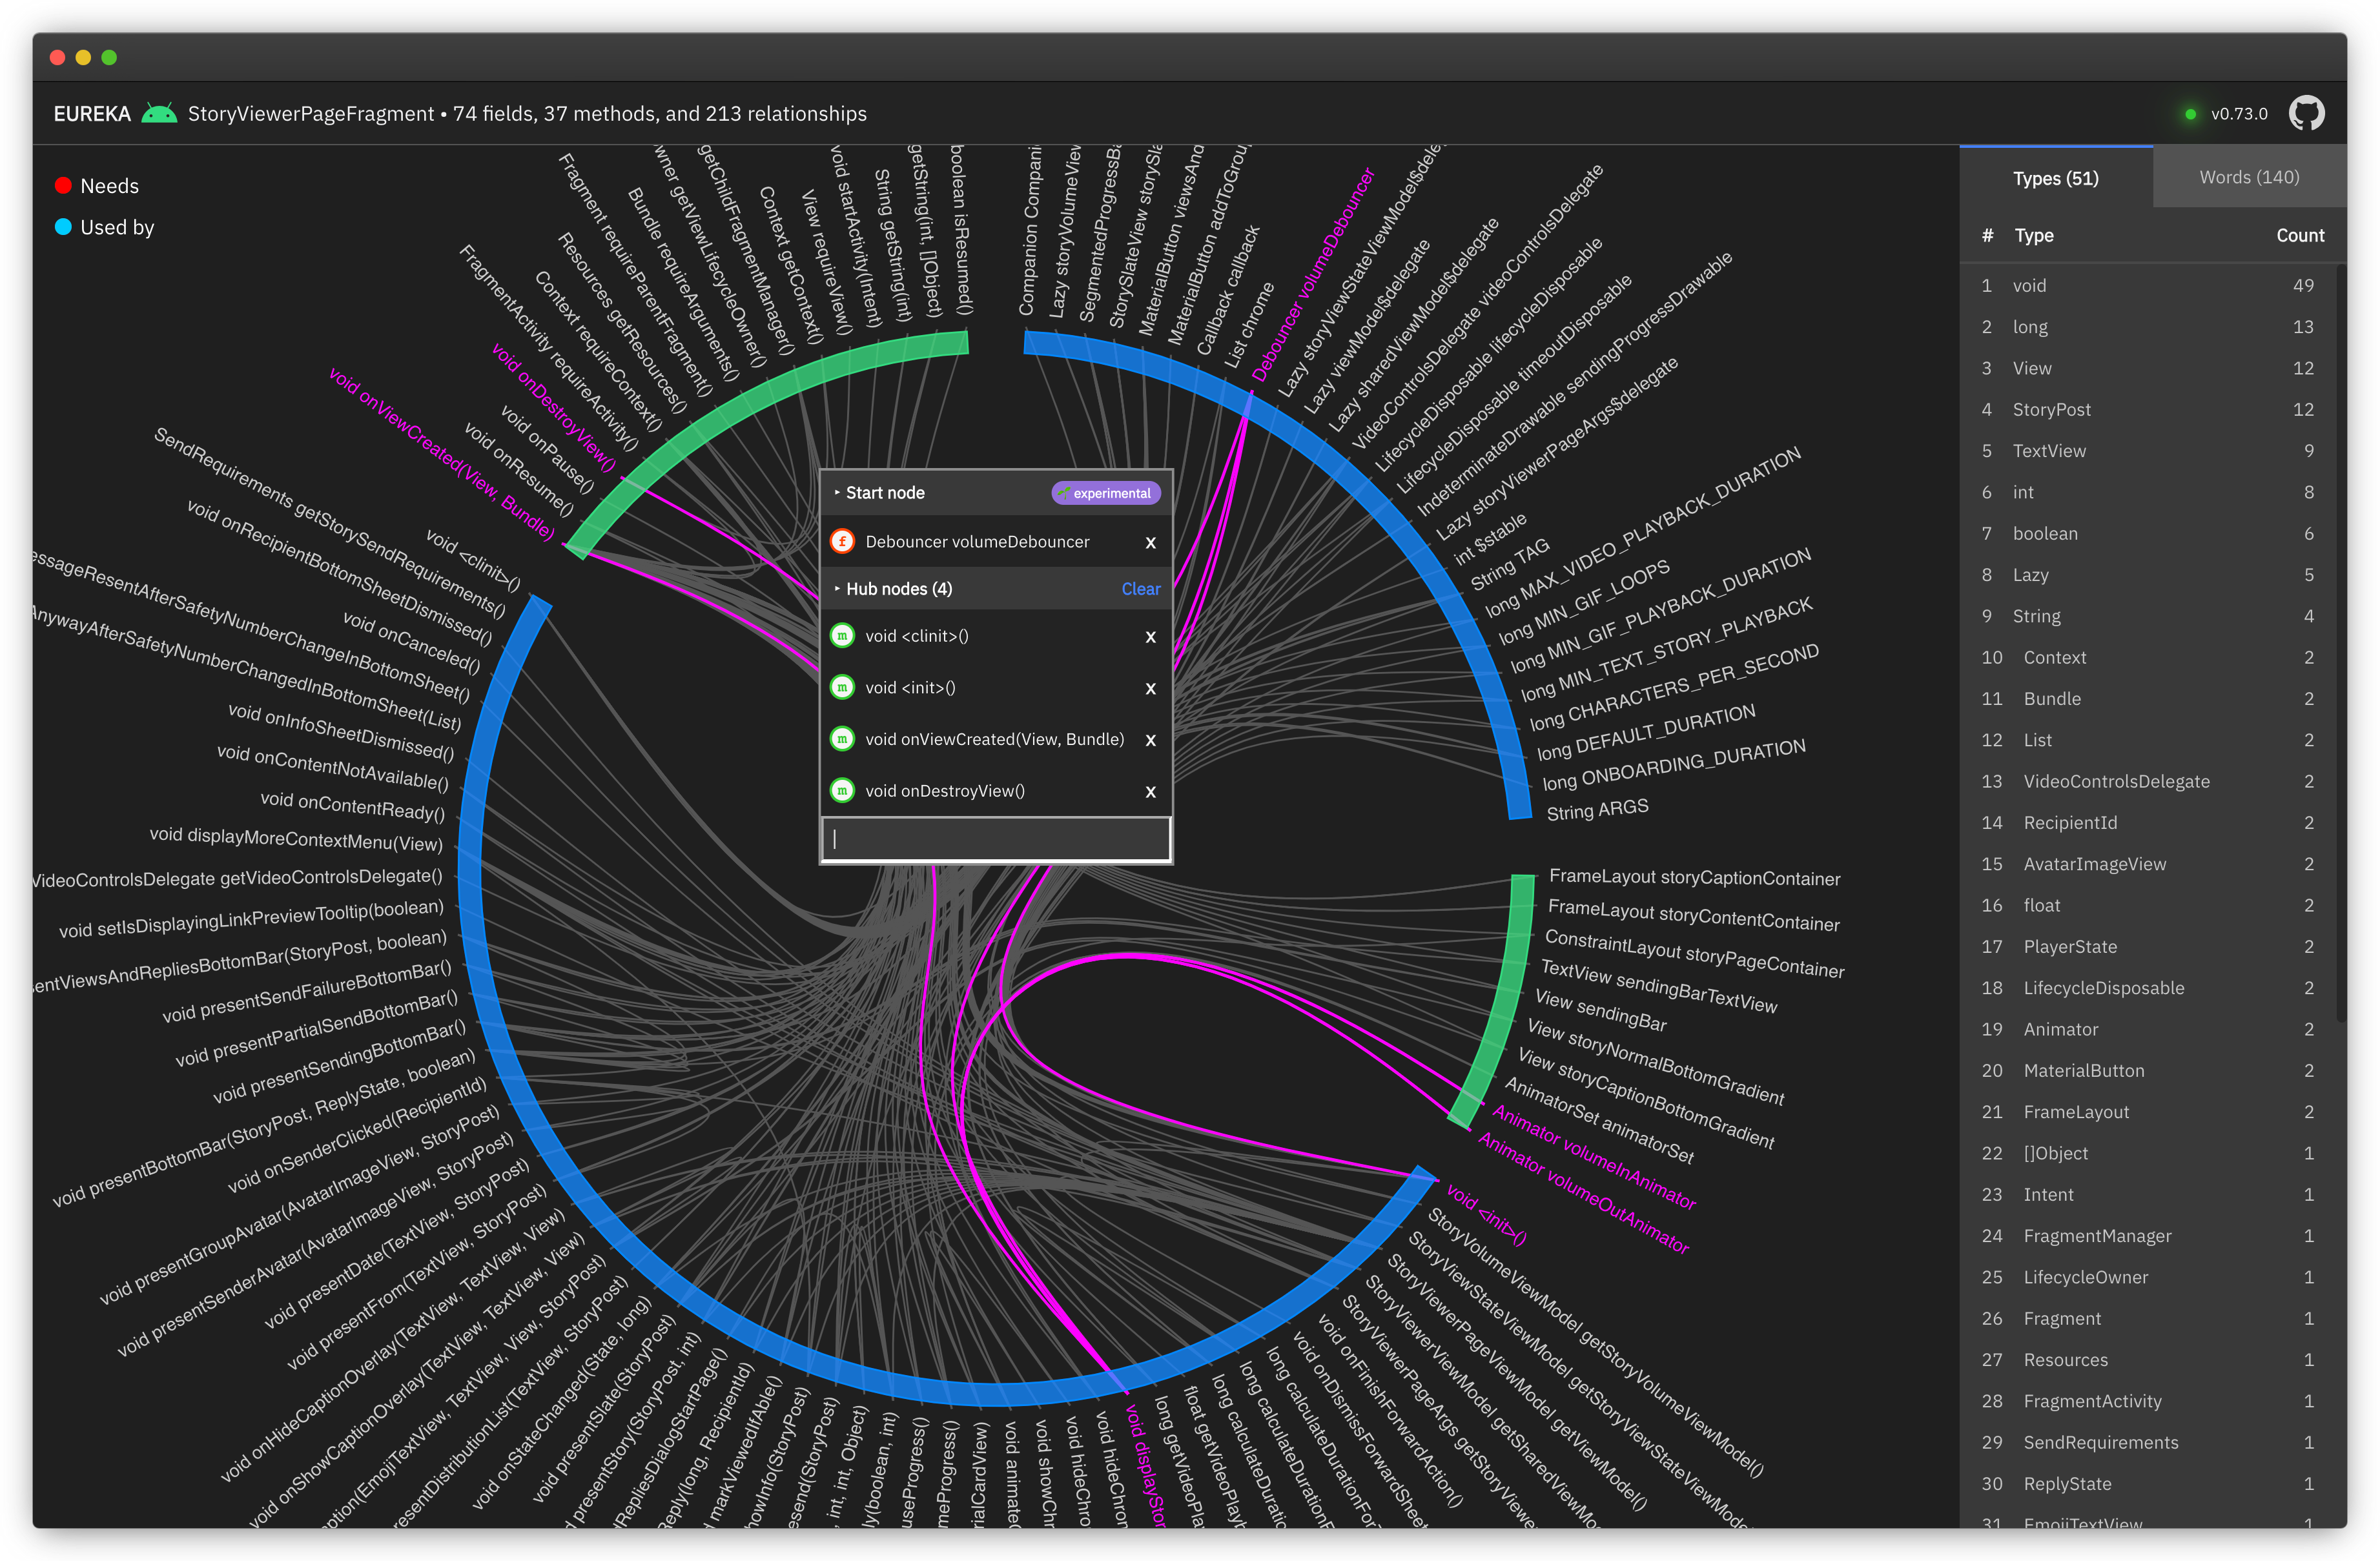The height and width of the screenshot is (1561, 2380).
Task: Clear all hub nodes
Action: coord(1140,589)
